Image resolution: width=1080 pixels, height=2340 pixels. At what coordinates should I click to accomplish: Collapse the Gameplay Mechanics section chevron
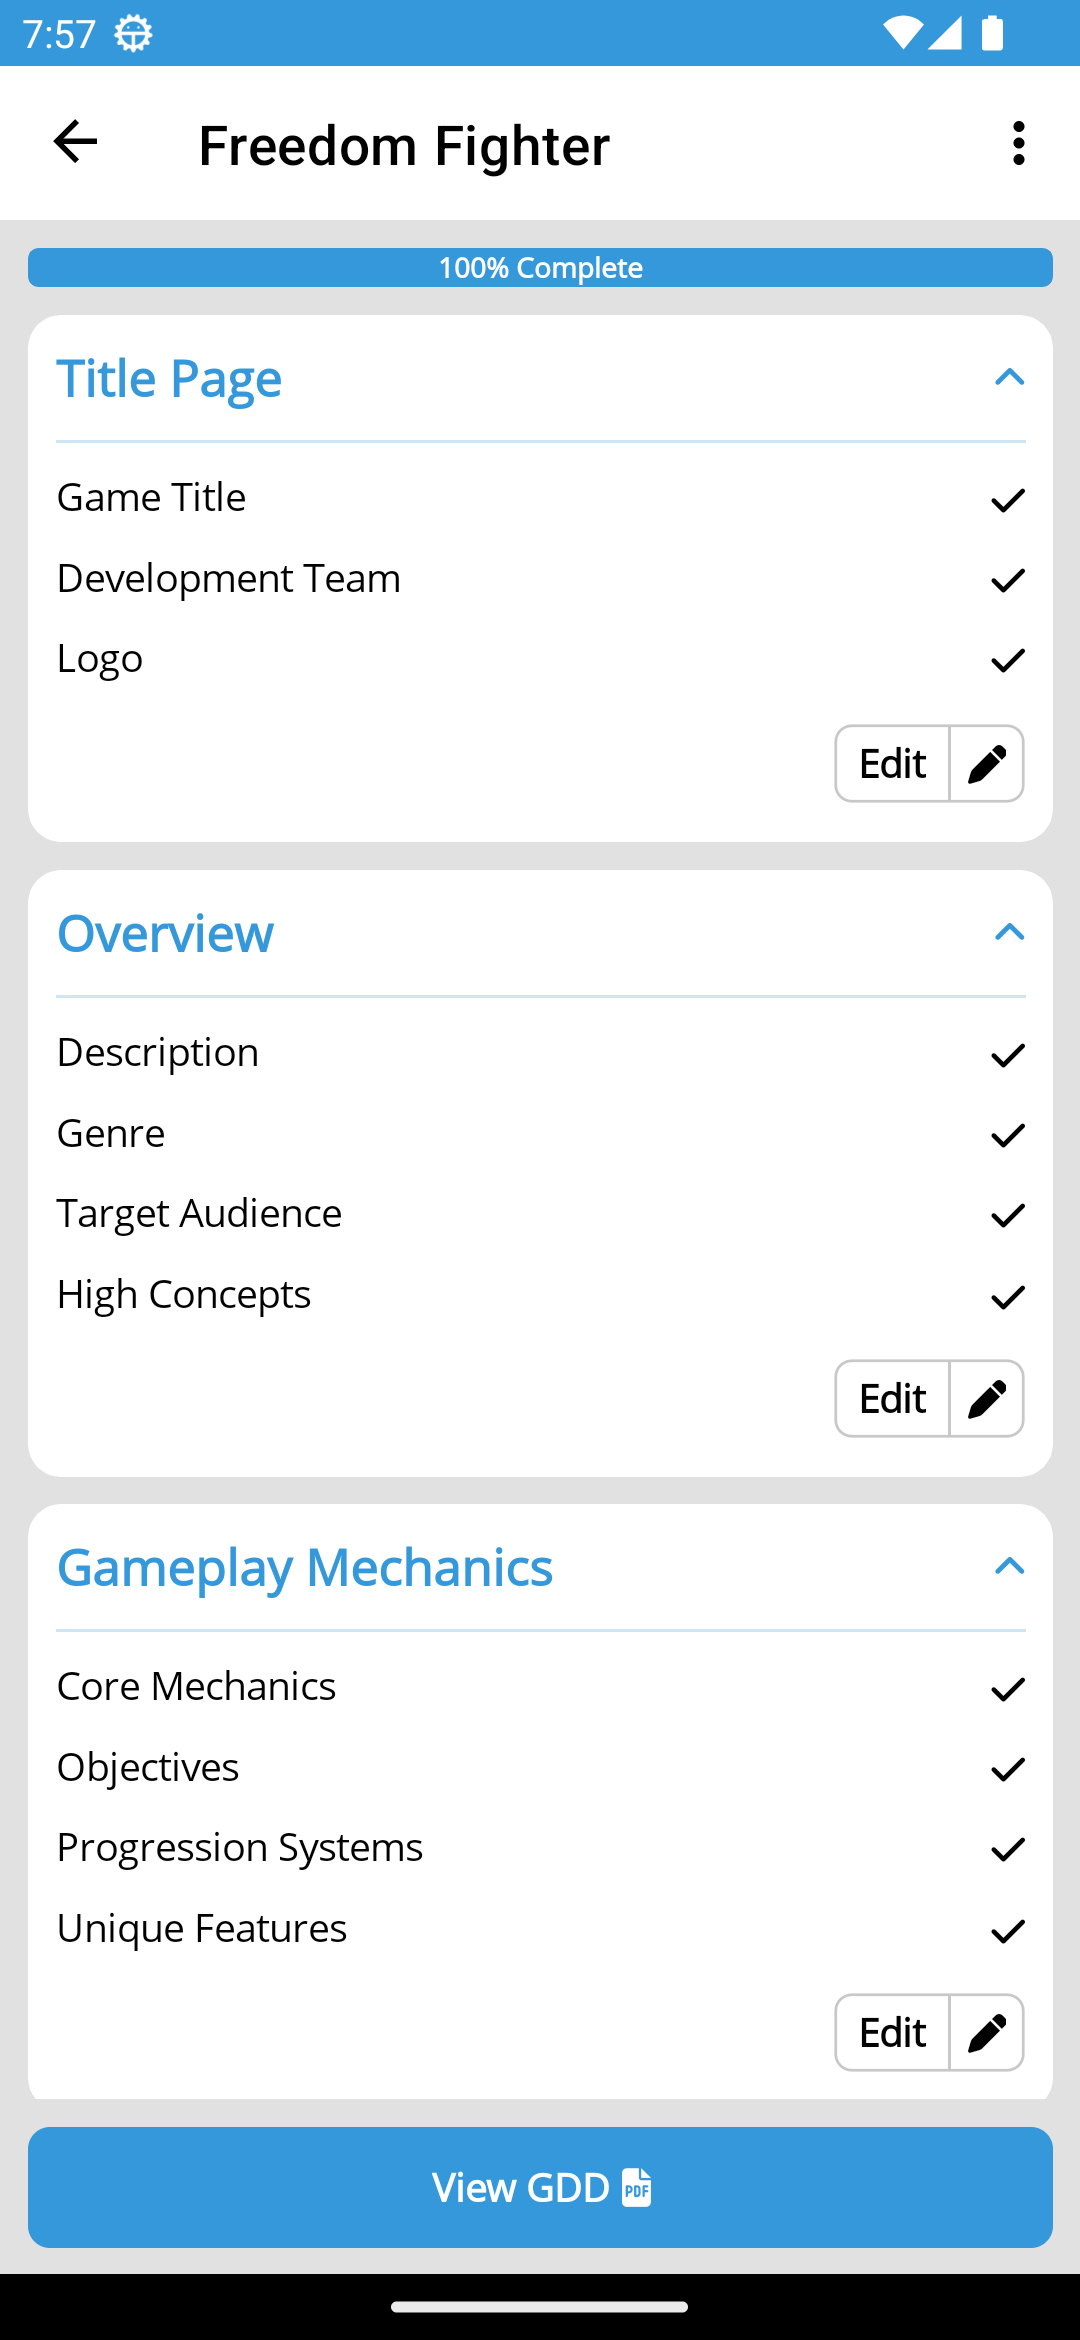tap(1009, 1567)
